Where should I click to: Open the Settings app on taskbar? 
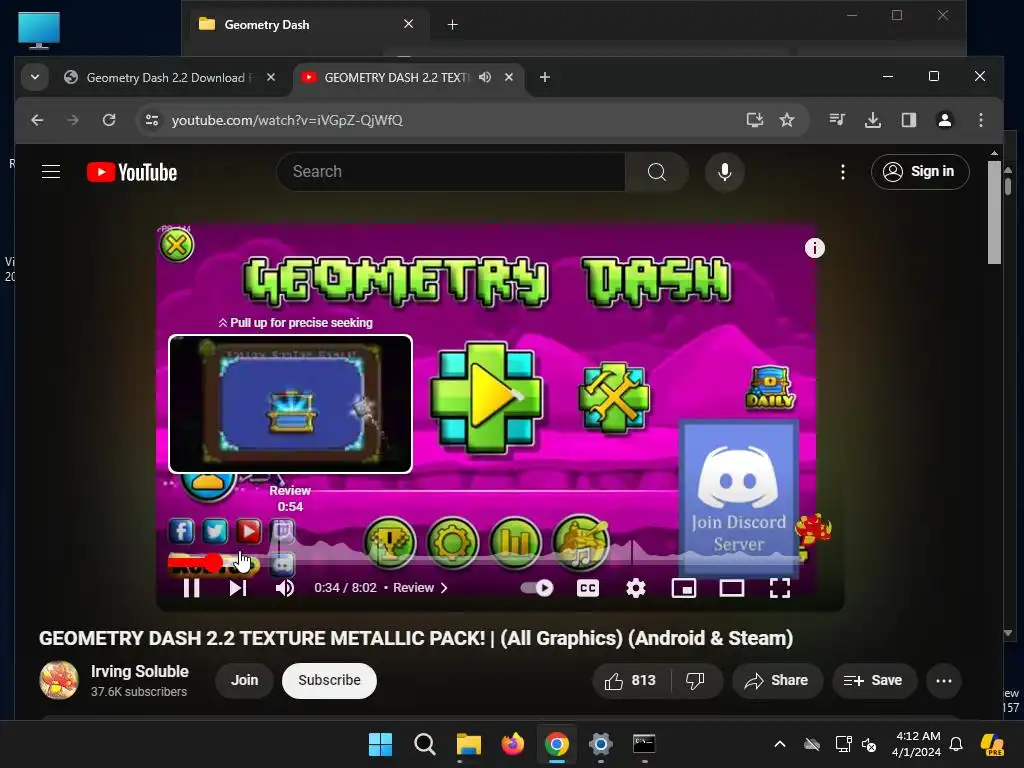pyautogui.click(x=600, y=744)
